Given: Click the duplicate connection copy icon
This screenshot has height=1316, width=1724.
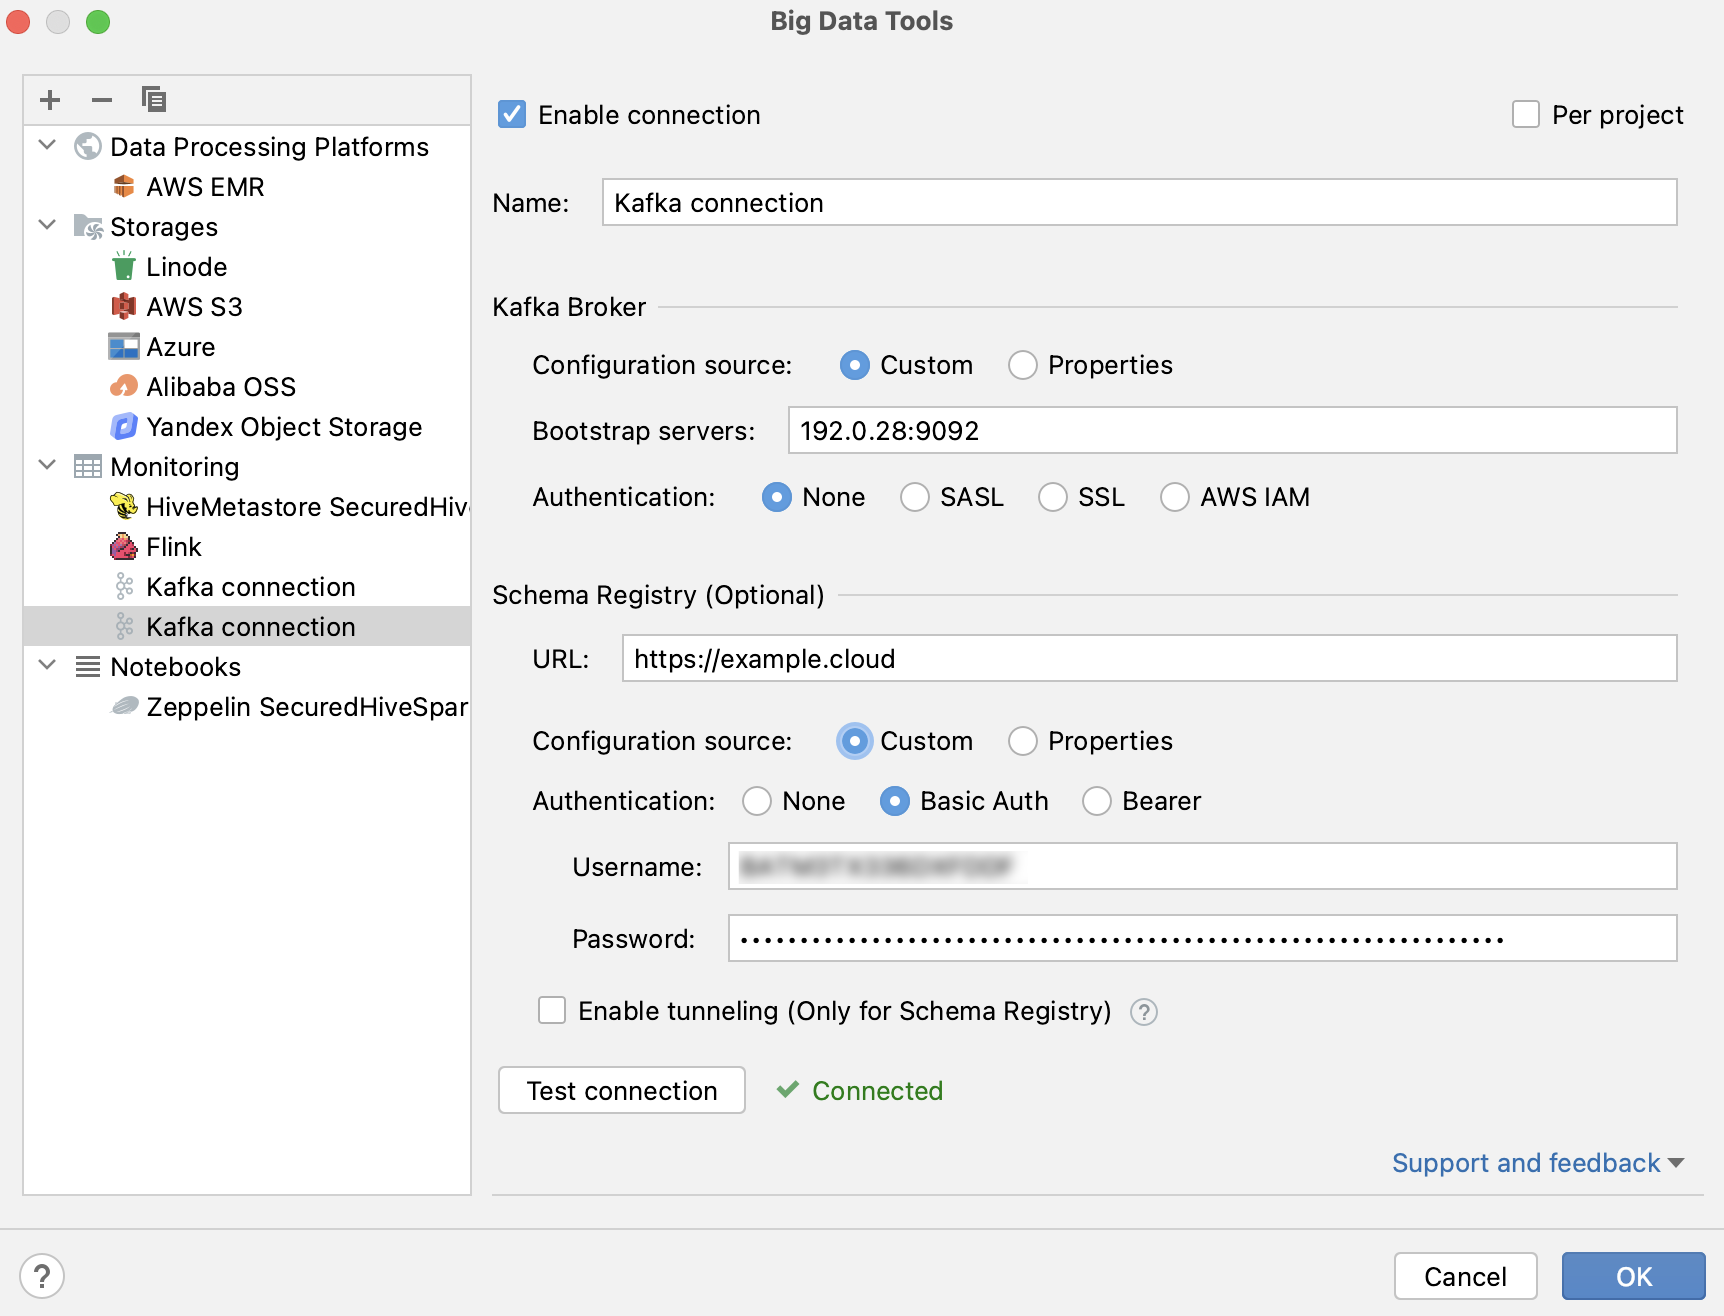Looking at the screenshot, I should click(154, 100).
